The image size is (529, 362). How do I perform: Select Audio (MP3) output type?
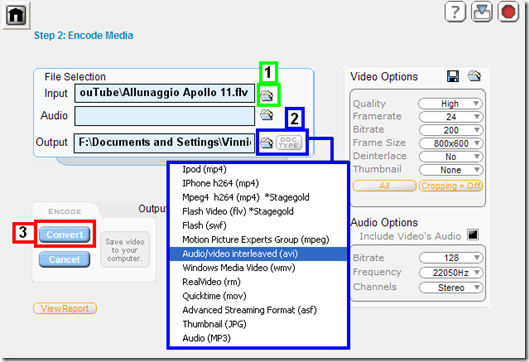pyautogui.click(x=258, y=338)
